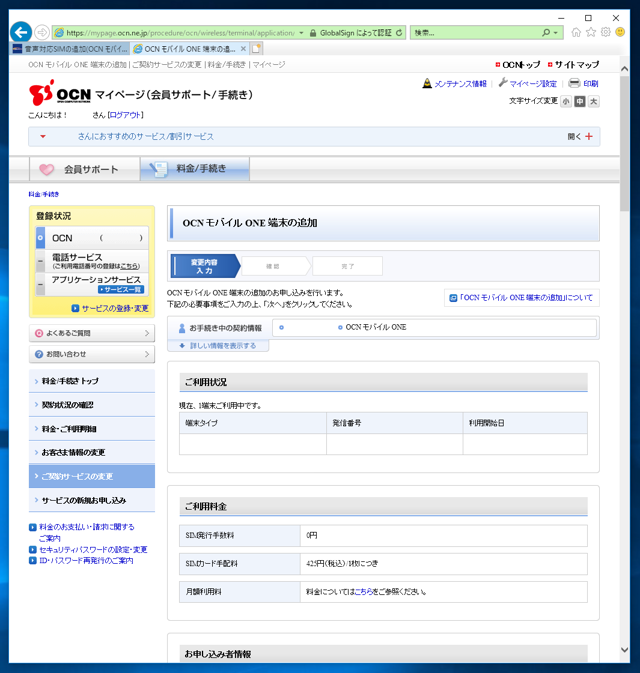Screen dimensions: 640x673
Task: Click the メンテナンス情報 warning icon
Action: pos(427,83)
